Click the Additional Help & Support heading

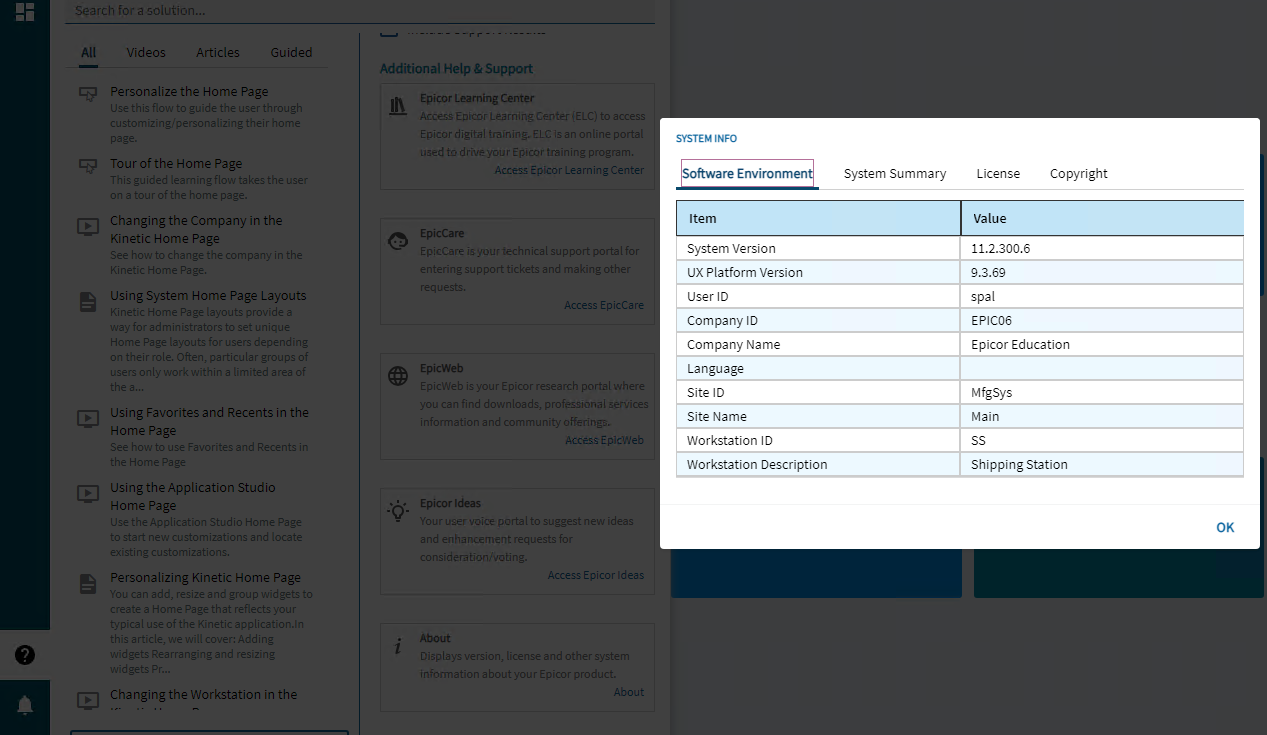pos(456,68)
